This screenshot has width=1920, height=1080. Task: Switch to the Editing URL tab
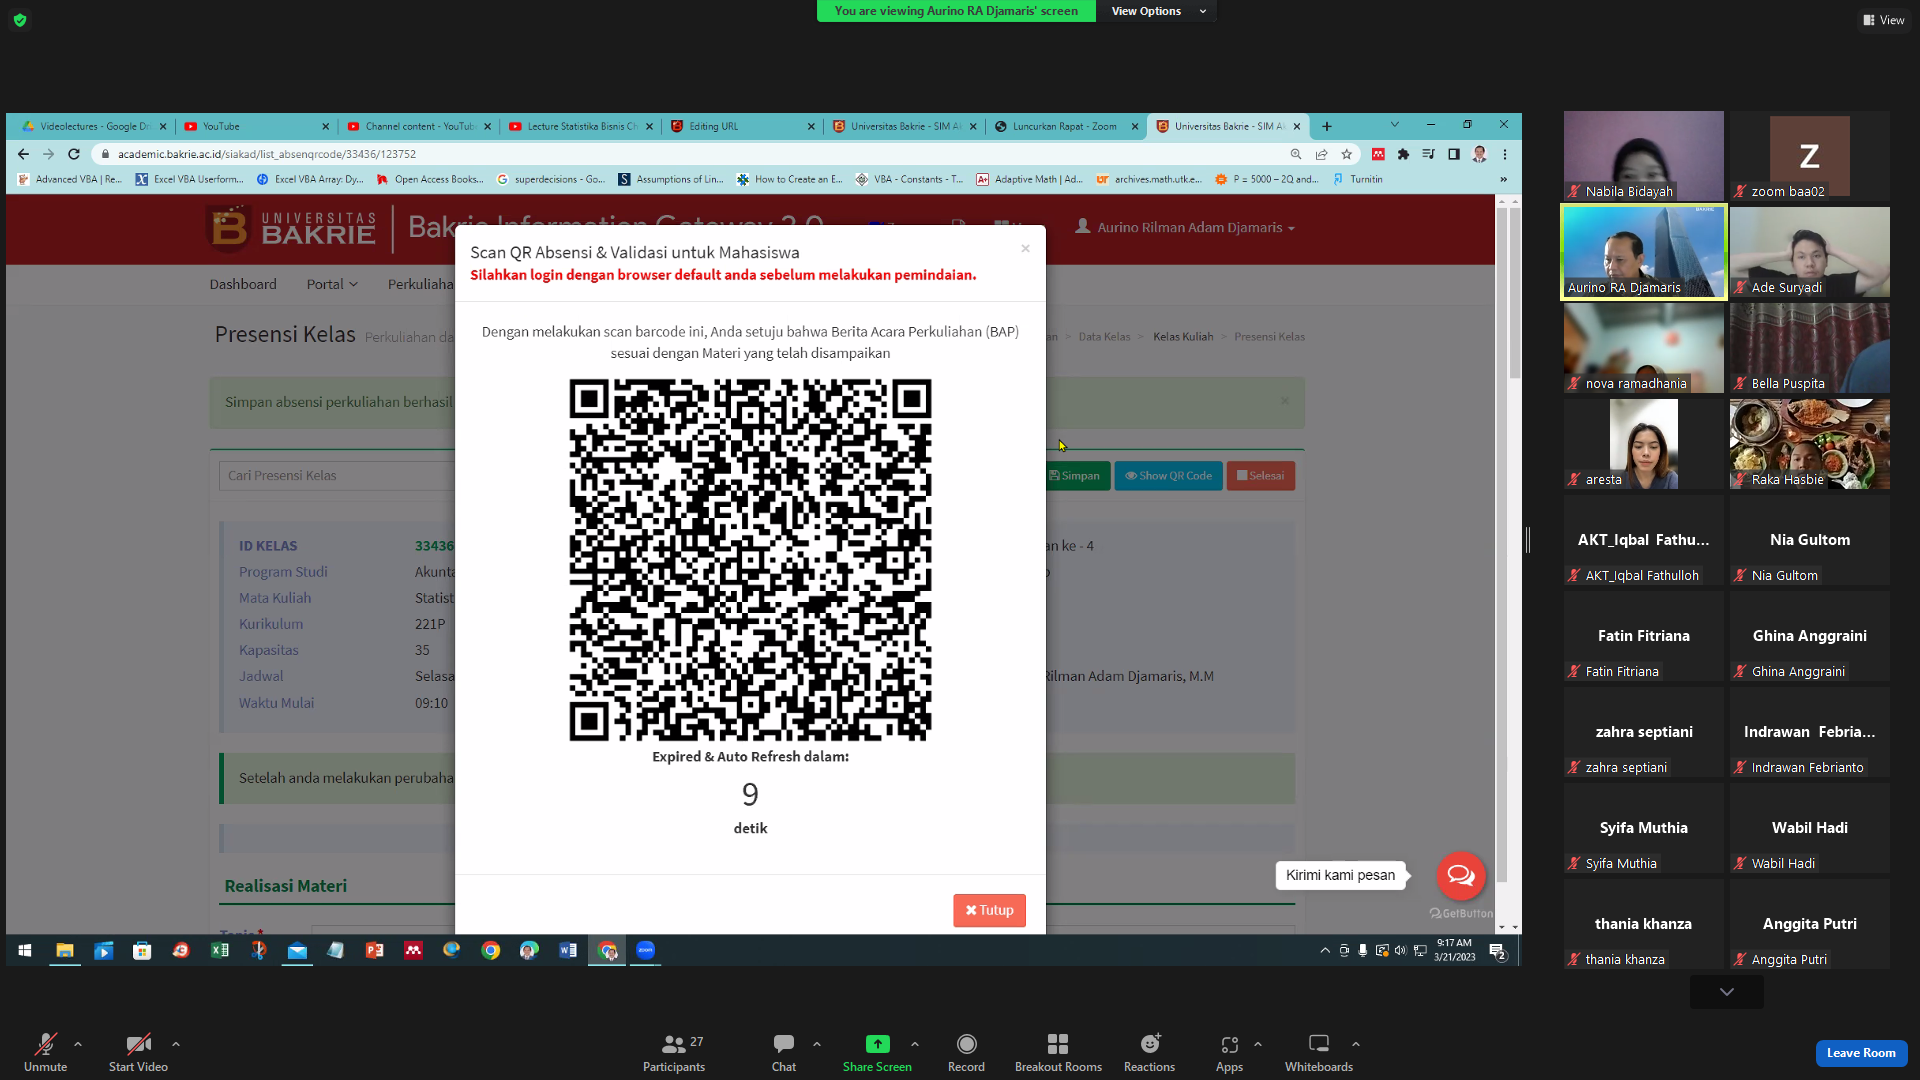[x=743, y=126]
